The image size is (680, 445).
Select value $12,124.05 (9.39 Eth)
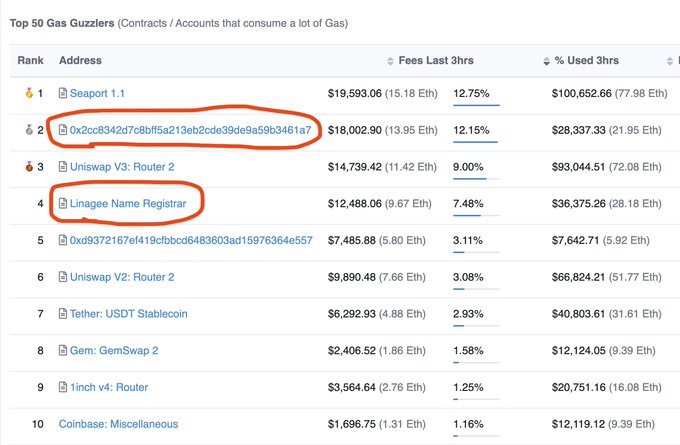pyautogui.click(x=603, y=350)
